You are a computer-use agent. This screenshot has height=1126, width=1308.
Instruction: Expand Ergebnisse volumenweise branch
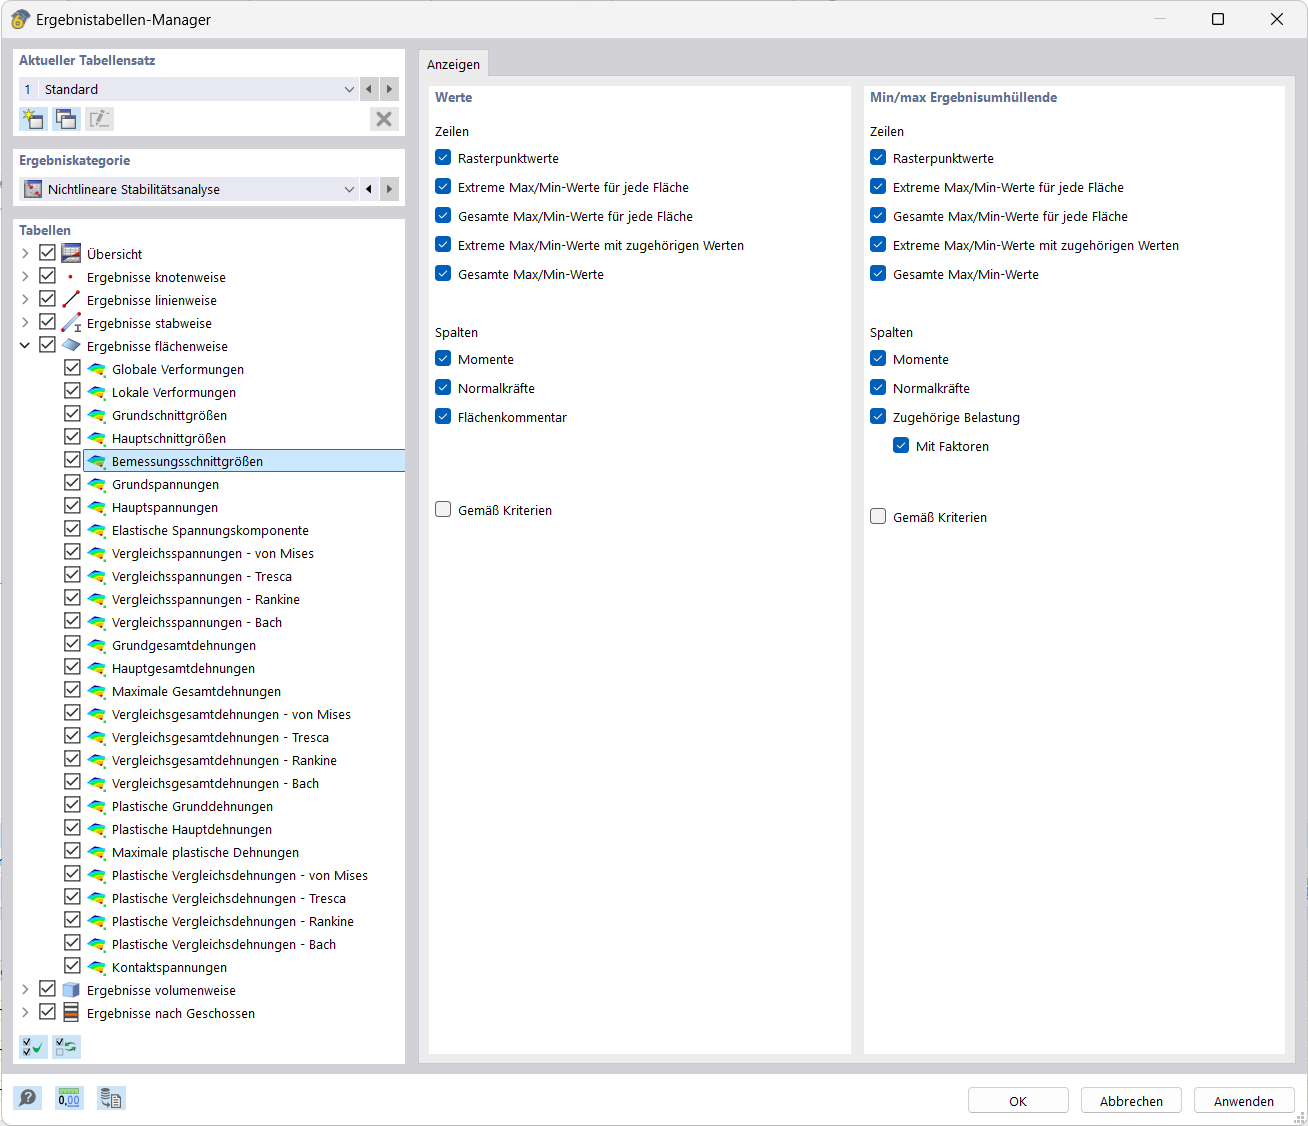tap(24, 988)
